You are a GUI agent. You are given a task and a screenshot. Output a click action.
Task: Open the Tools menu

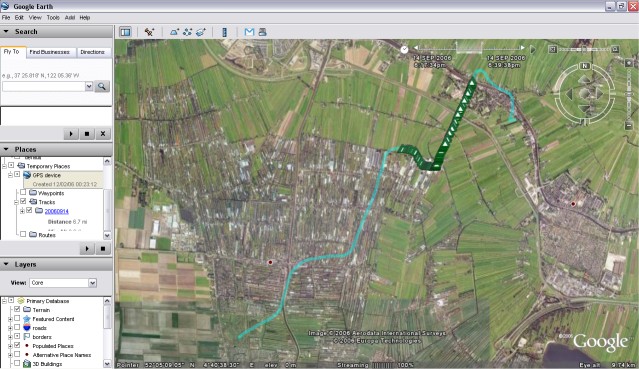[x=53, y=18]
